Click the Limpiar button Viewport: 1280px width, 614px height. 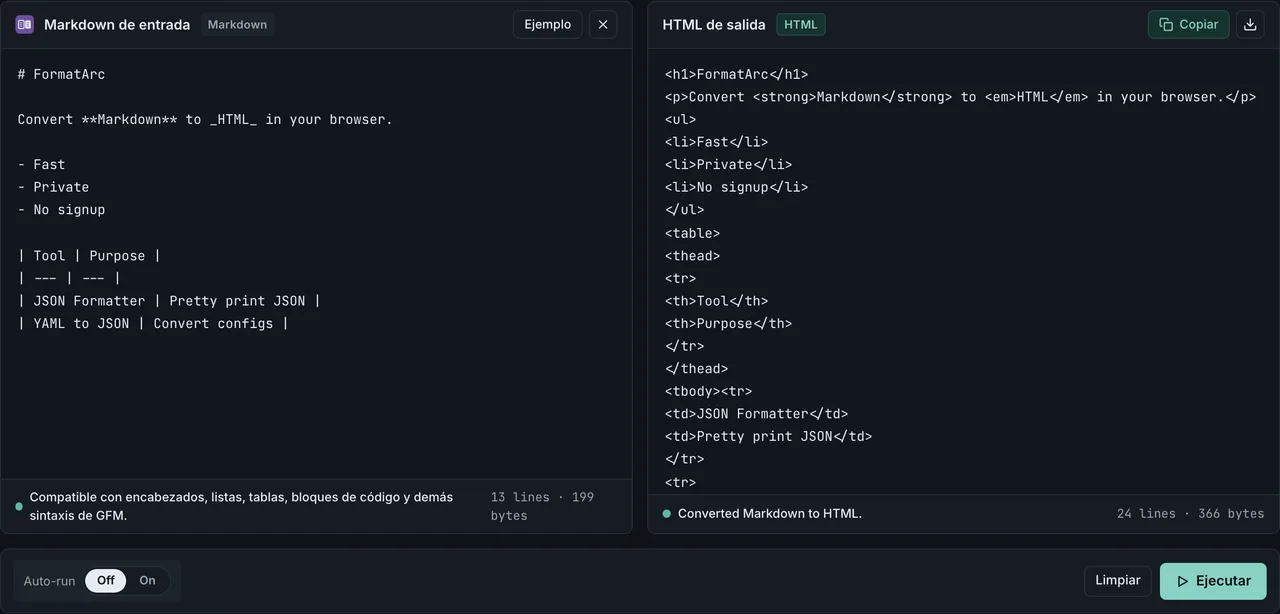(1118, 581)
